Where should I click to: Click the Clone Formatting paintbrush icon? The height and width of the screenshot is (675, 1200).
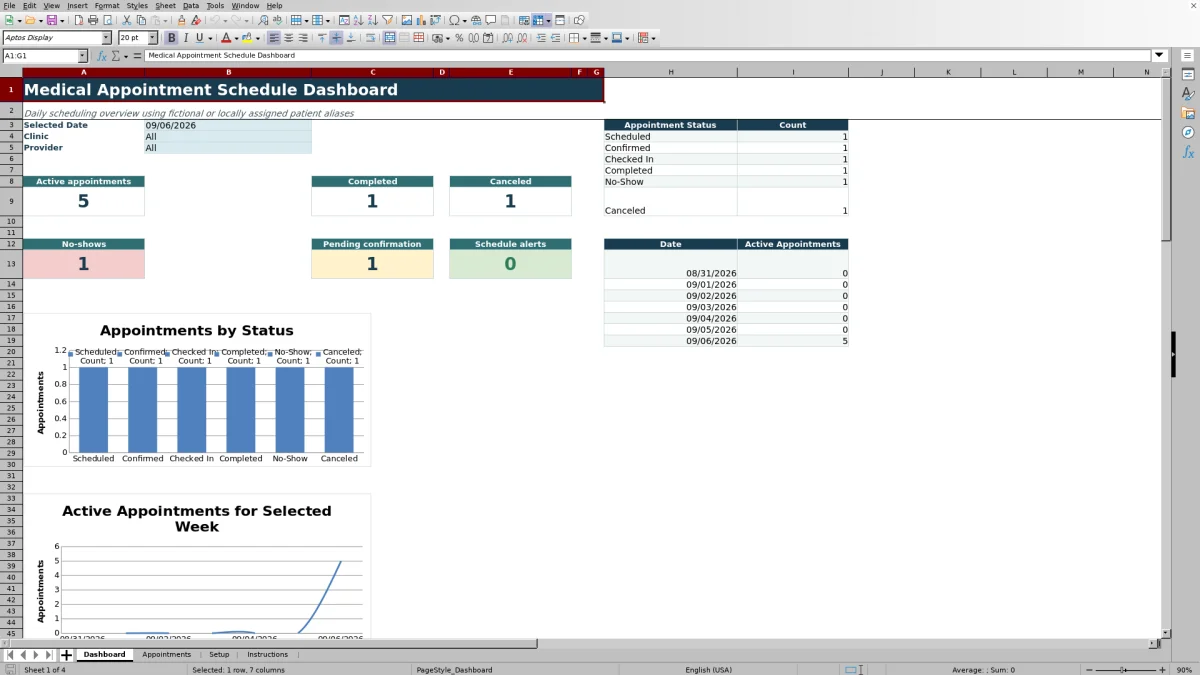pyautogui.click(x=181, y=20)
